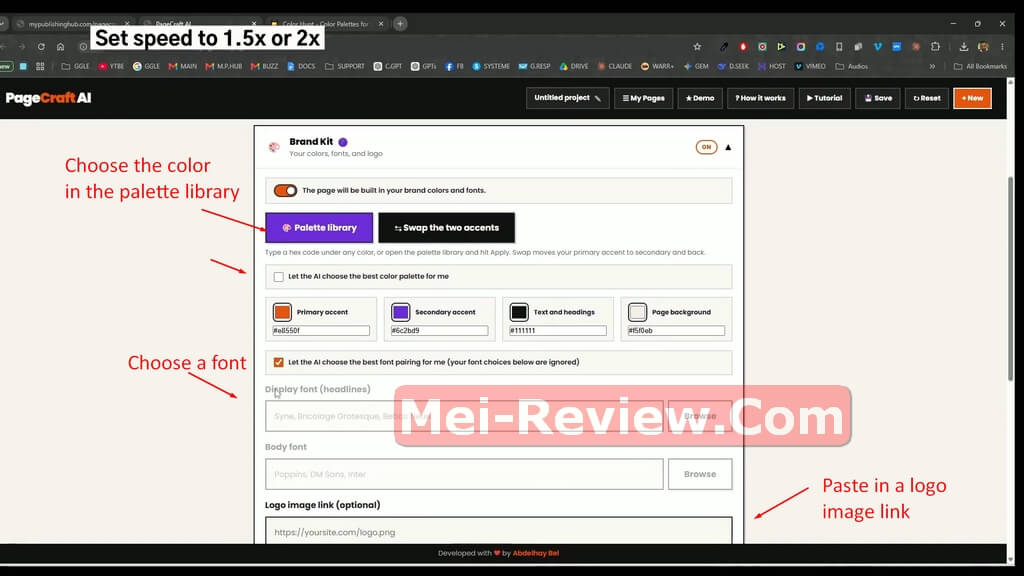Click the PageCraft AI logo
Viewport: 1024px width, 576px height.
click(48, 98)
